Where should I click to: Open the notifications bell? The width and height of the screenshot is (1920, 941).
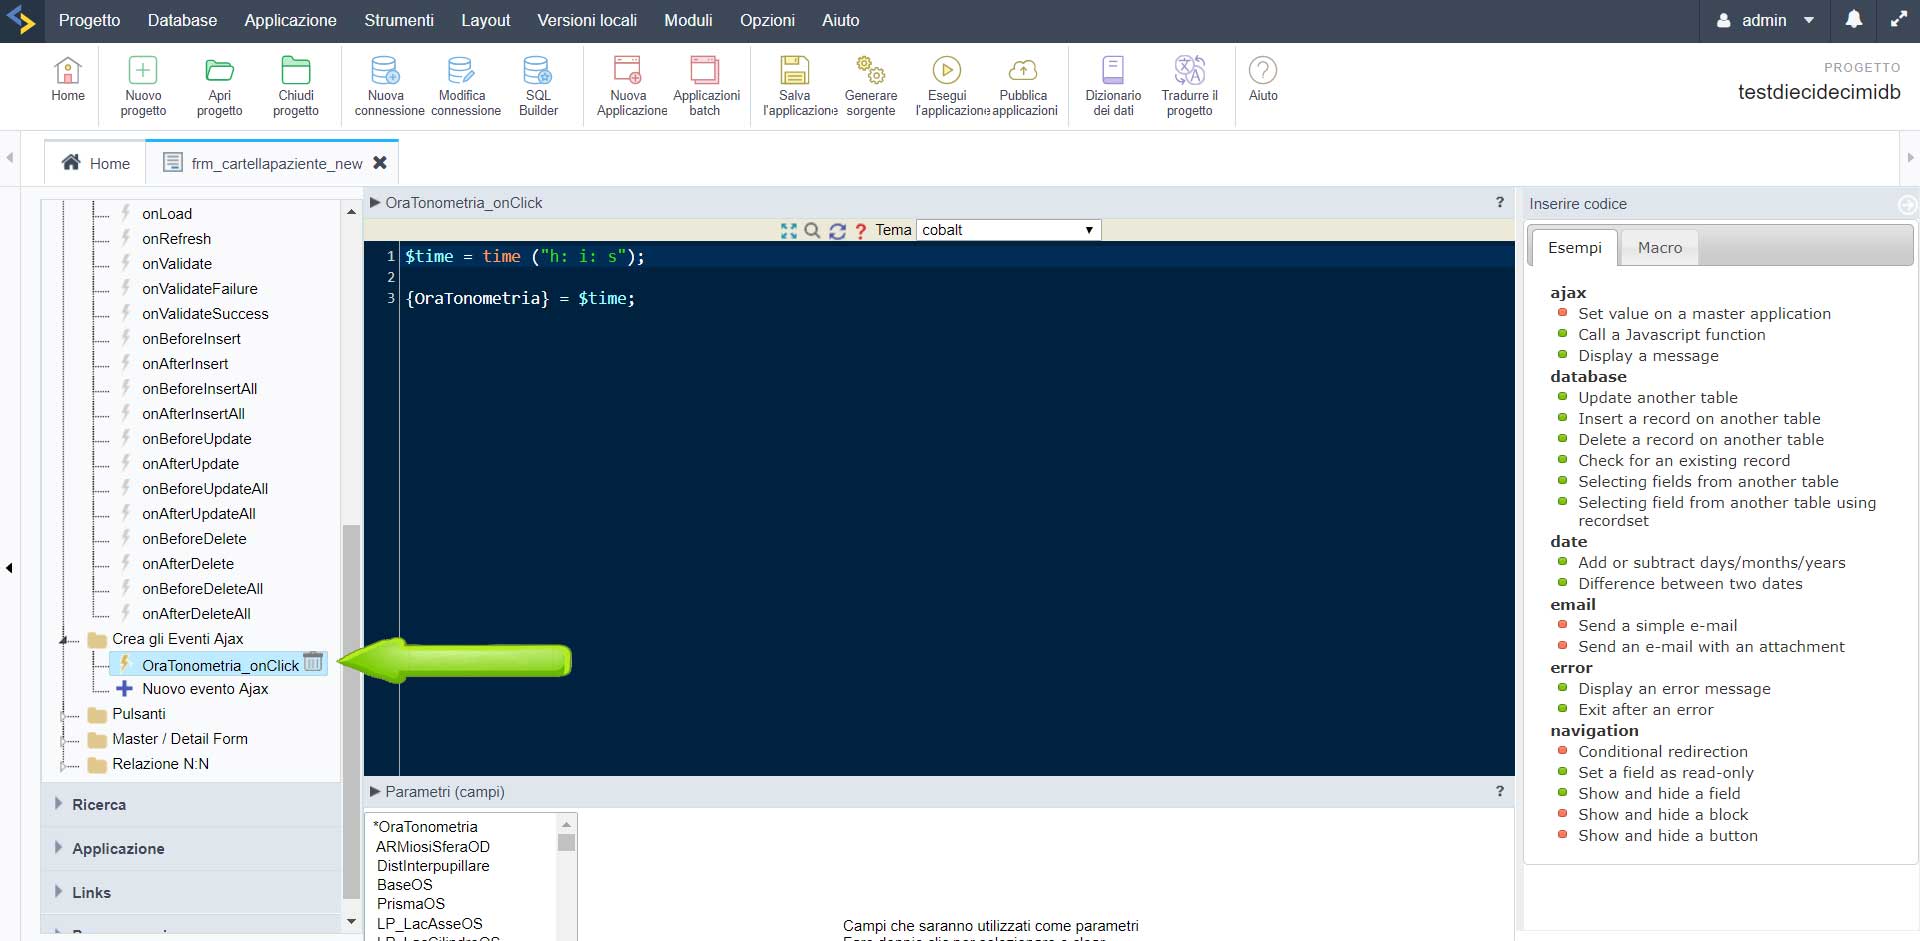pos(1853,20)
